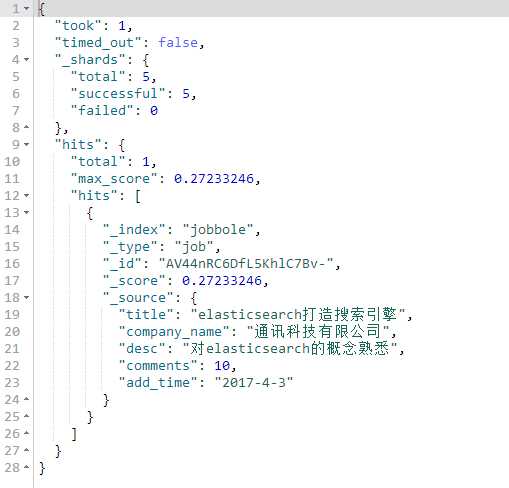
Task: Click the comments value 10
Action: 222,366
